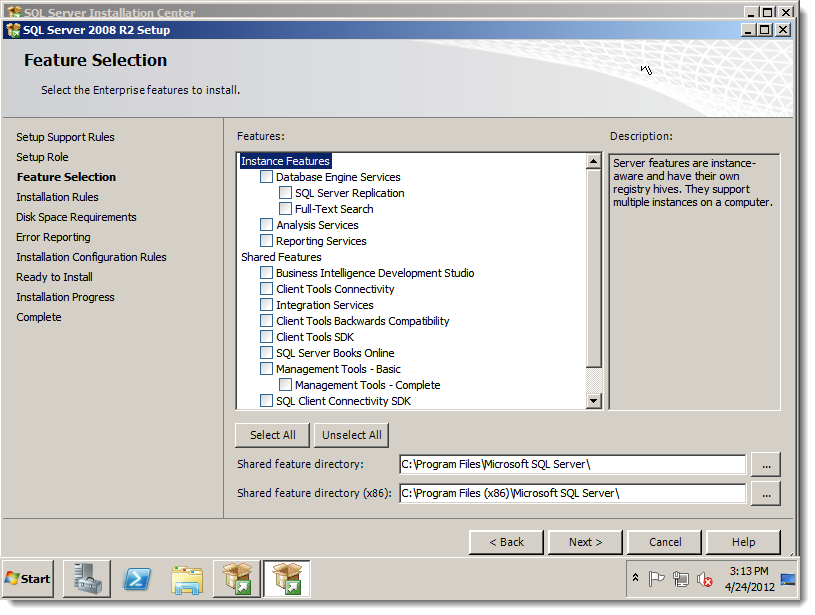Check Client Tools Backwards Compatibility
This screenshot has width=815, height=615.
click(266, 321)
